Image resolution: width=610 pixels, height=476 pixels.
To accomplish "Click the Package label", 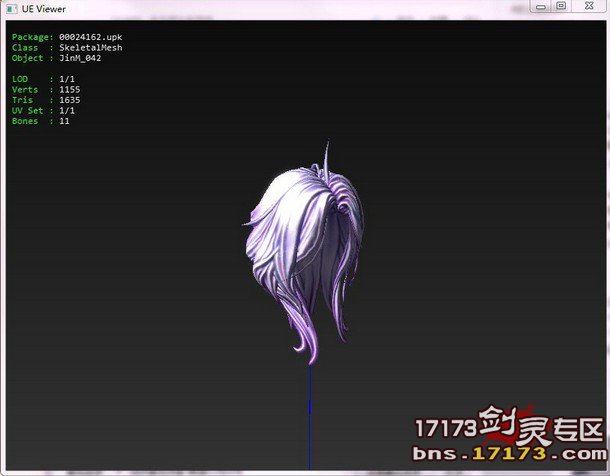I will [32, 37].
